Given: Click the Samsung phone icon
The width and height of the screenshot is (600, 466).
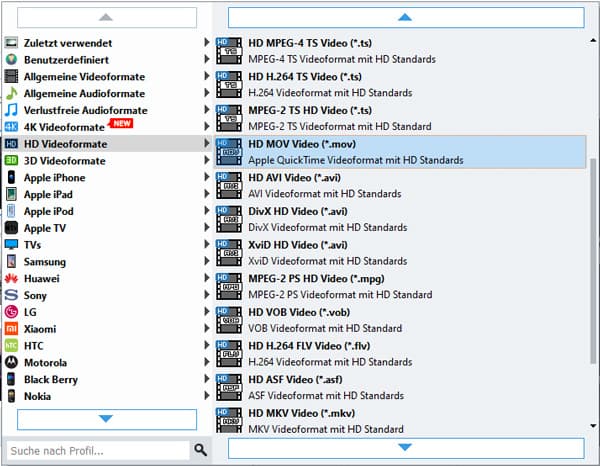Looking at the screenshot, I should pyautogui.click(x=11, y=261).
